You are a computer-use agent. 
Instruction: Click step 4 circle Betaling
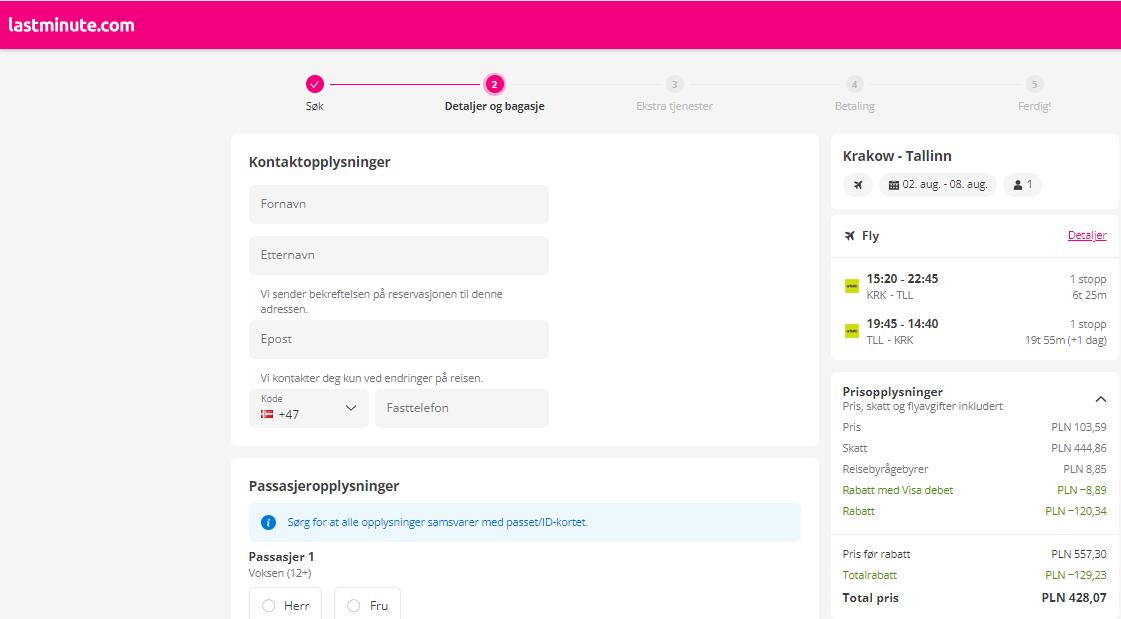click(854, 84)
